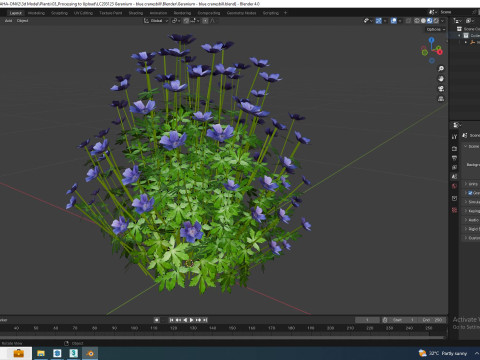Switch to the Layout workspace tab

click(16, 13)
